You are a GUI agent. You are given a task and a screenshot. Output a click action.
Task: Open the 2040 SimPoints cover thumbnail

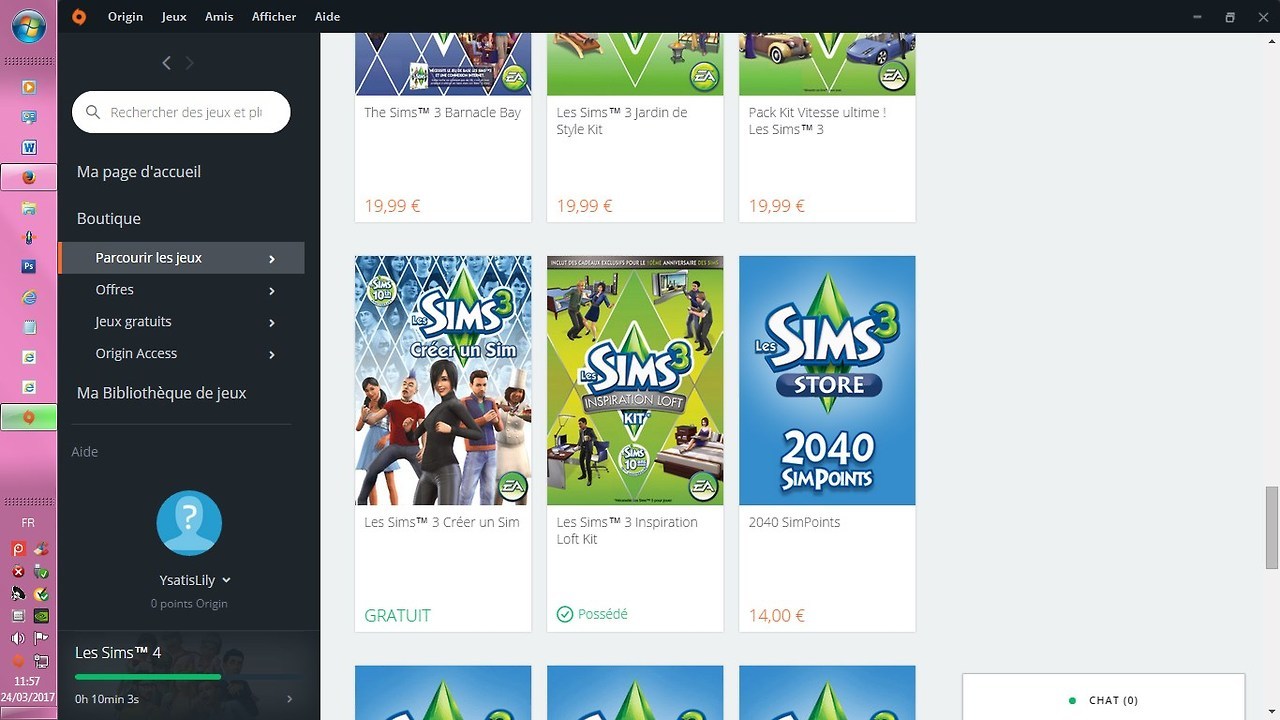(827, 380)
